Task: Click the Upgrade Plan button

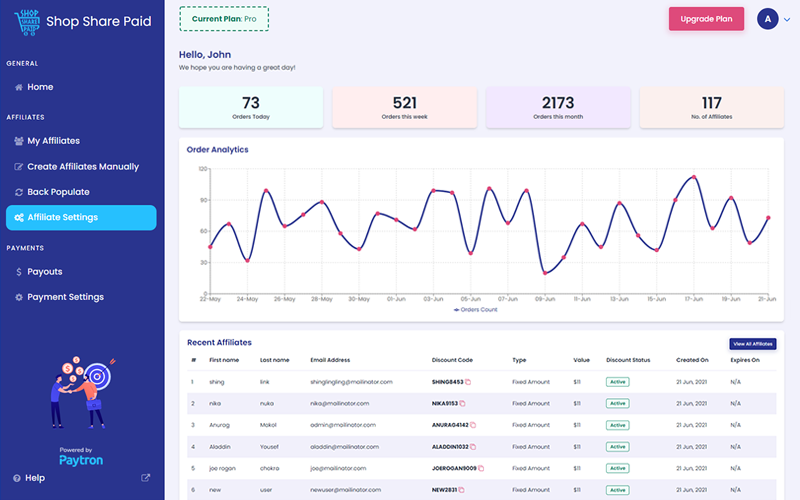Action: pos(706,19)
